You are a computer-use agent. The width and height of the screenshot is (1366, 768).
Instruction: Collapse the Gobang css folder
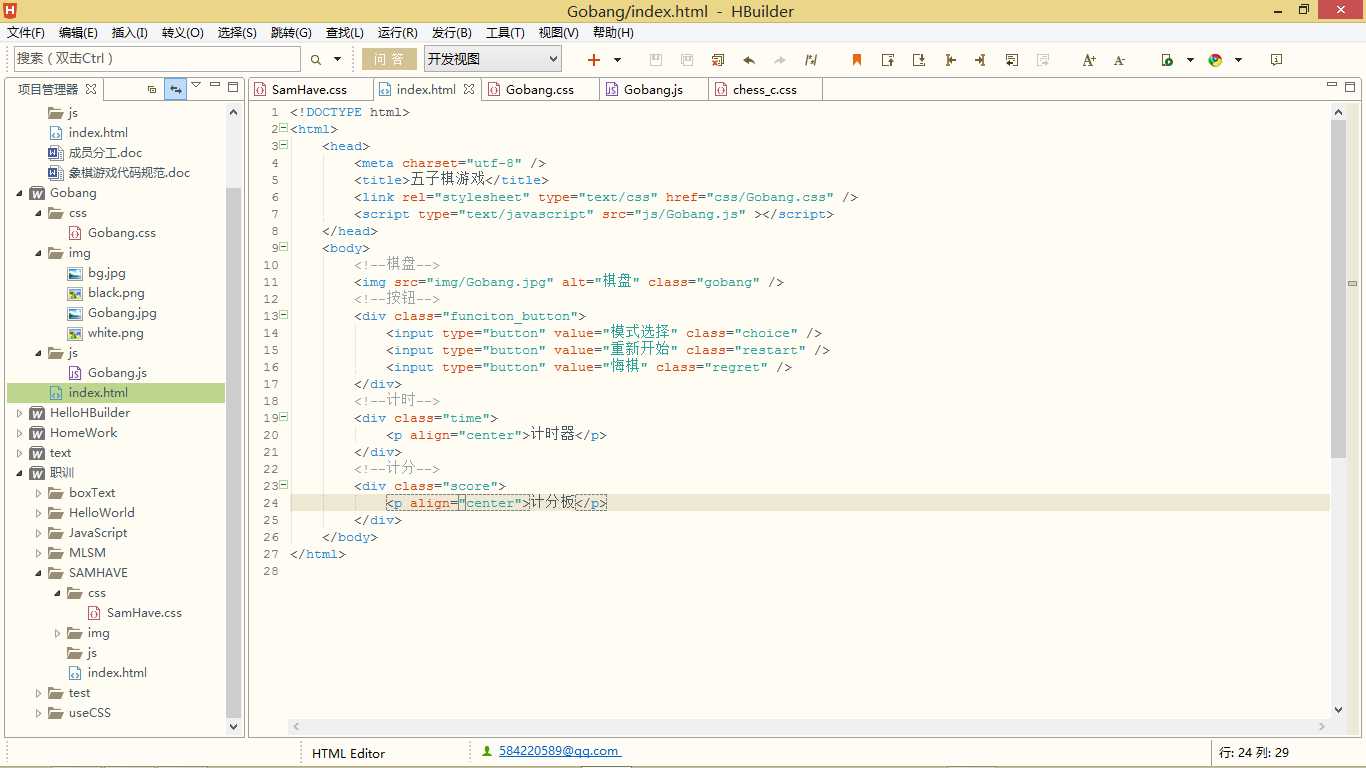[38, 213]
